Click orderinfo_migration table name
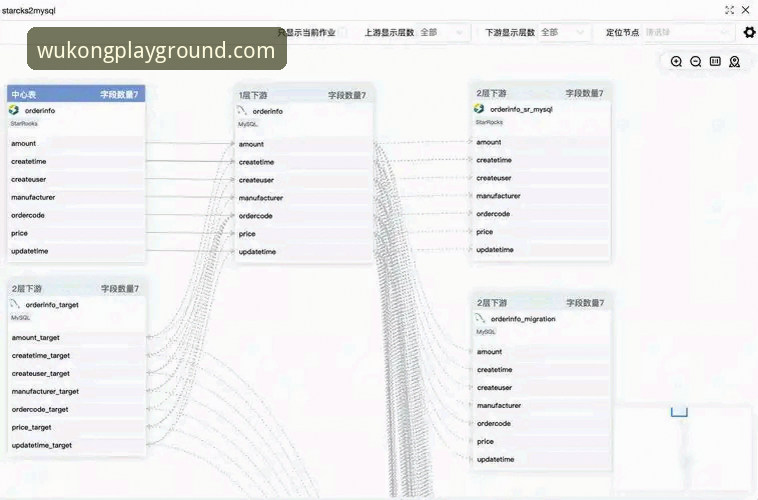 (x=523, y=318)
